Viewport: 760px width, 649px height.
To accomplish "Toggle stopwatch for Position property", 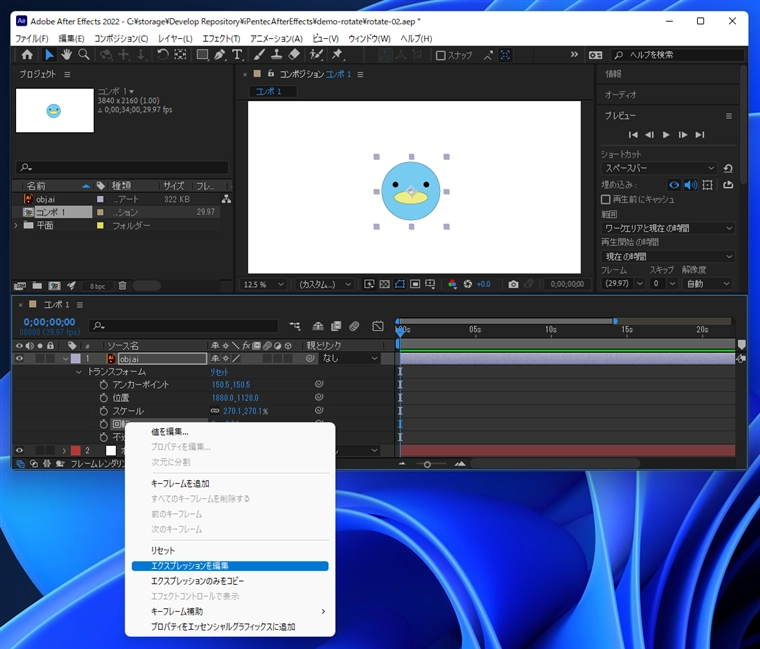I will pos(103,398).
